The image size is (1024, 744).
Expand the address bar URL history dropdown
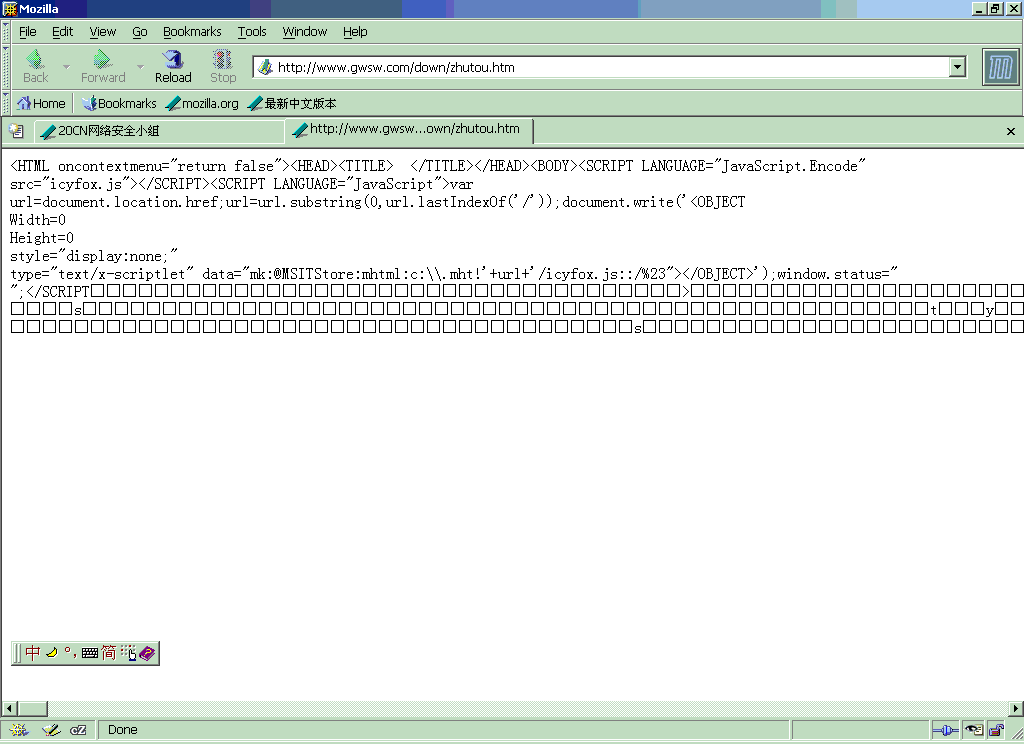[x=957, y=67]
